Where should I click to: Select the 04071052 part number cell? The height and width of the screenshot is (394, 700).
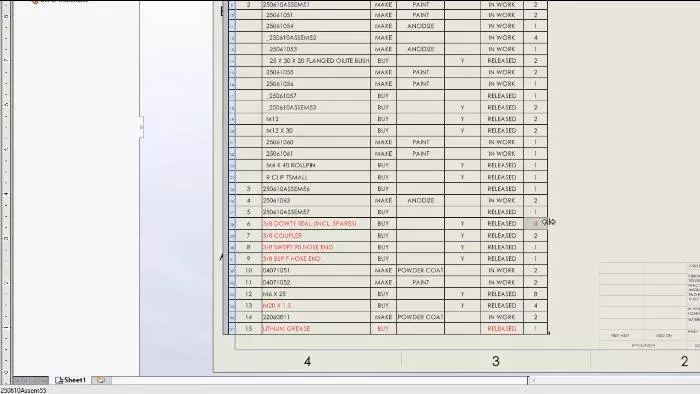(316, 282)
